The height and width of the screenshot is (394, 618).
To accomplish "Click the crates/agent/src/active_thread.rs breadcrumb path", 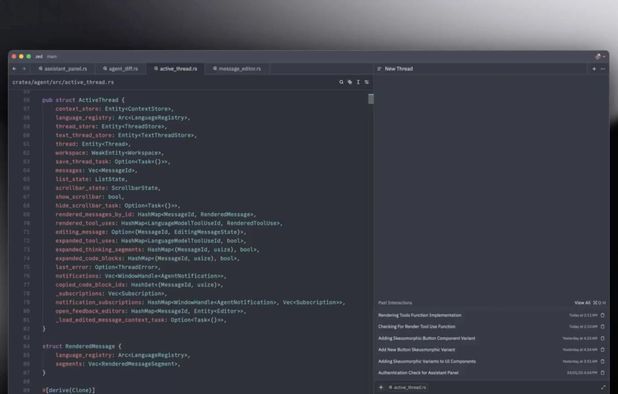I will (x=63, y=82).
